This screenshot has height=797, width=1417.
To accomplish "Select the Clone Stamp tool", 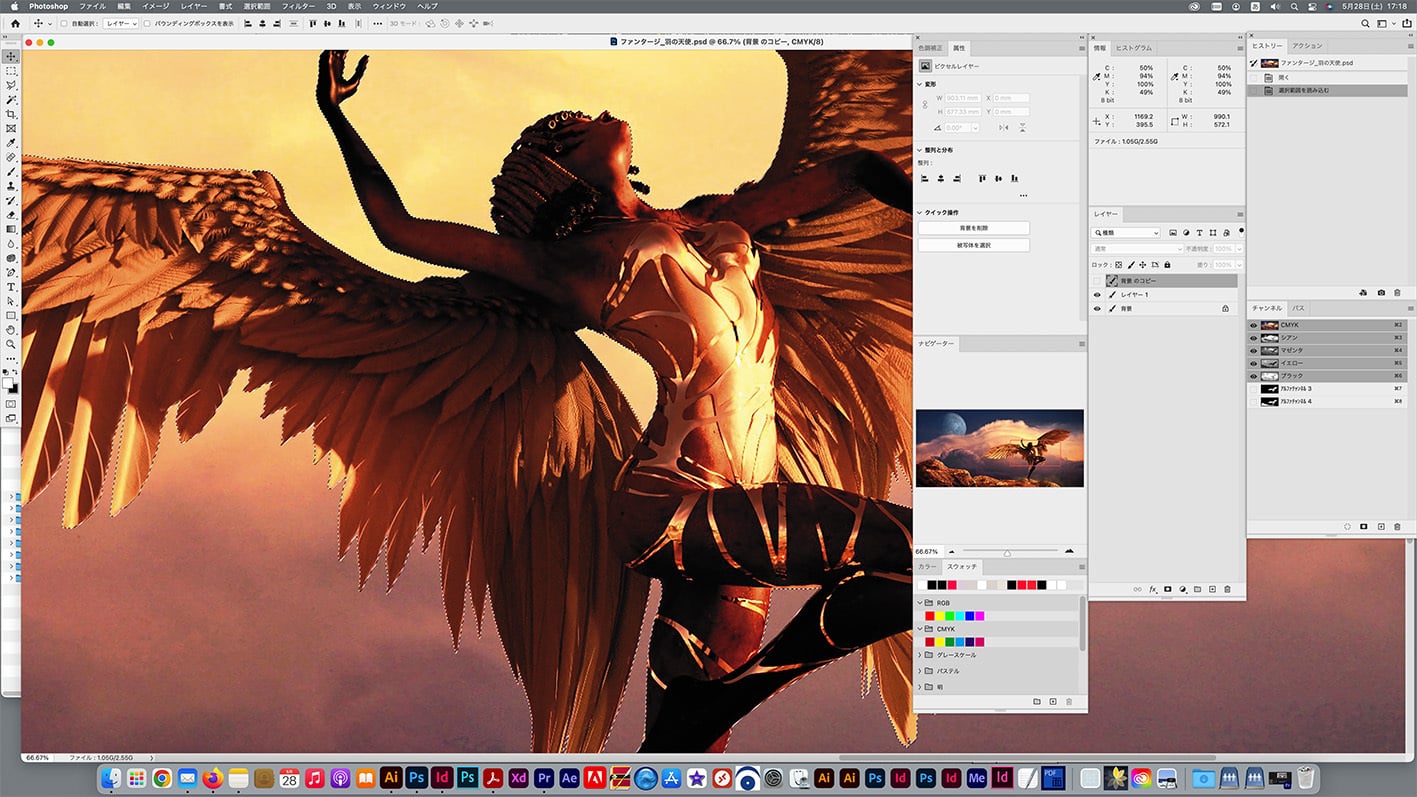I will click(11, 186).
